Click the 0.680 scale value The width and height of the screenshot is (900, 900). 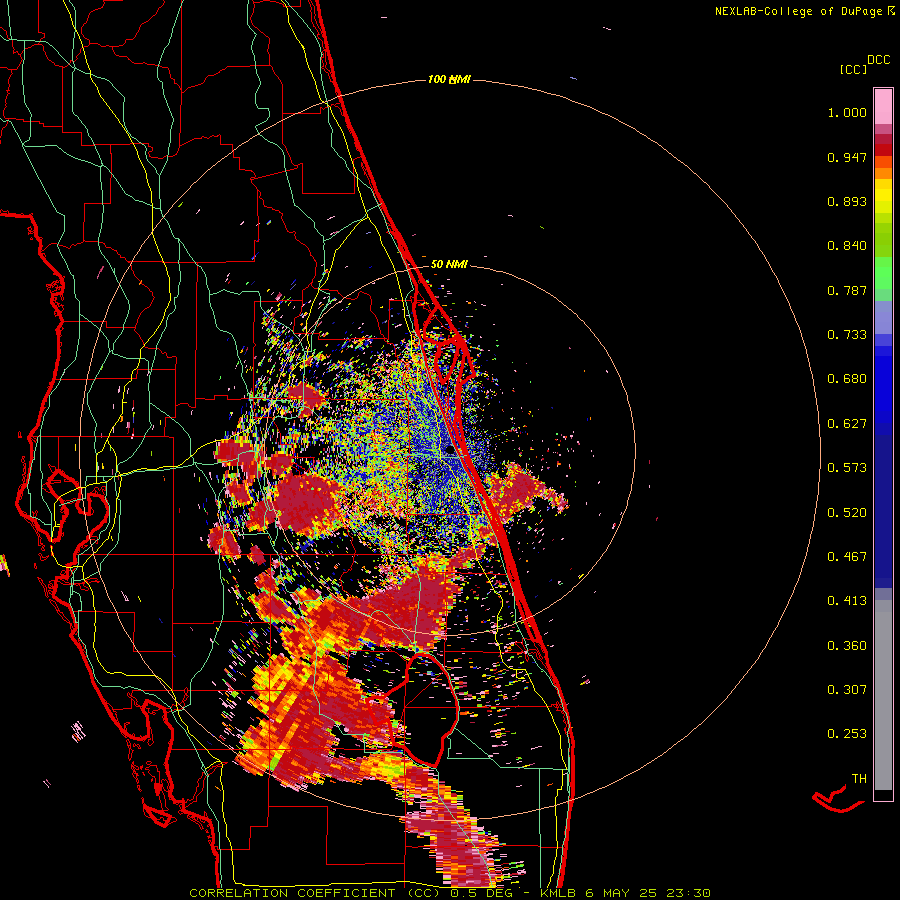pos(847,379)
